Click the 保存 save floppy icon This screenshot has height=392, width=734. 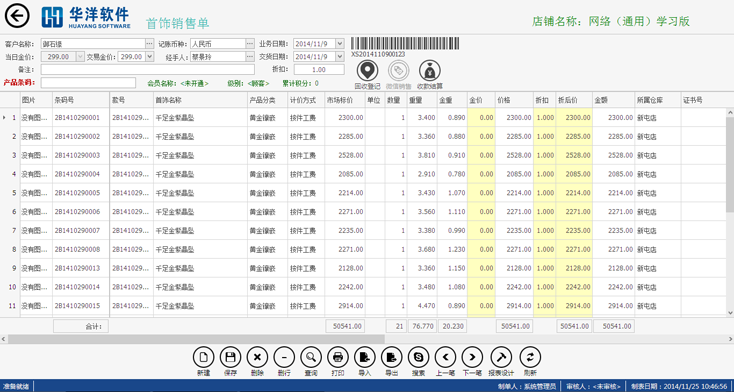point(230,357)
